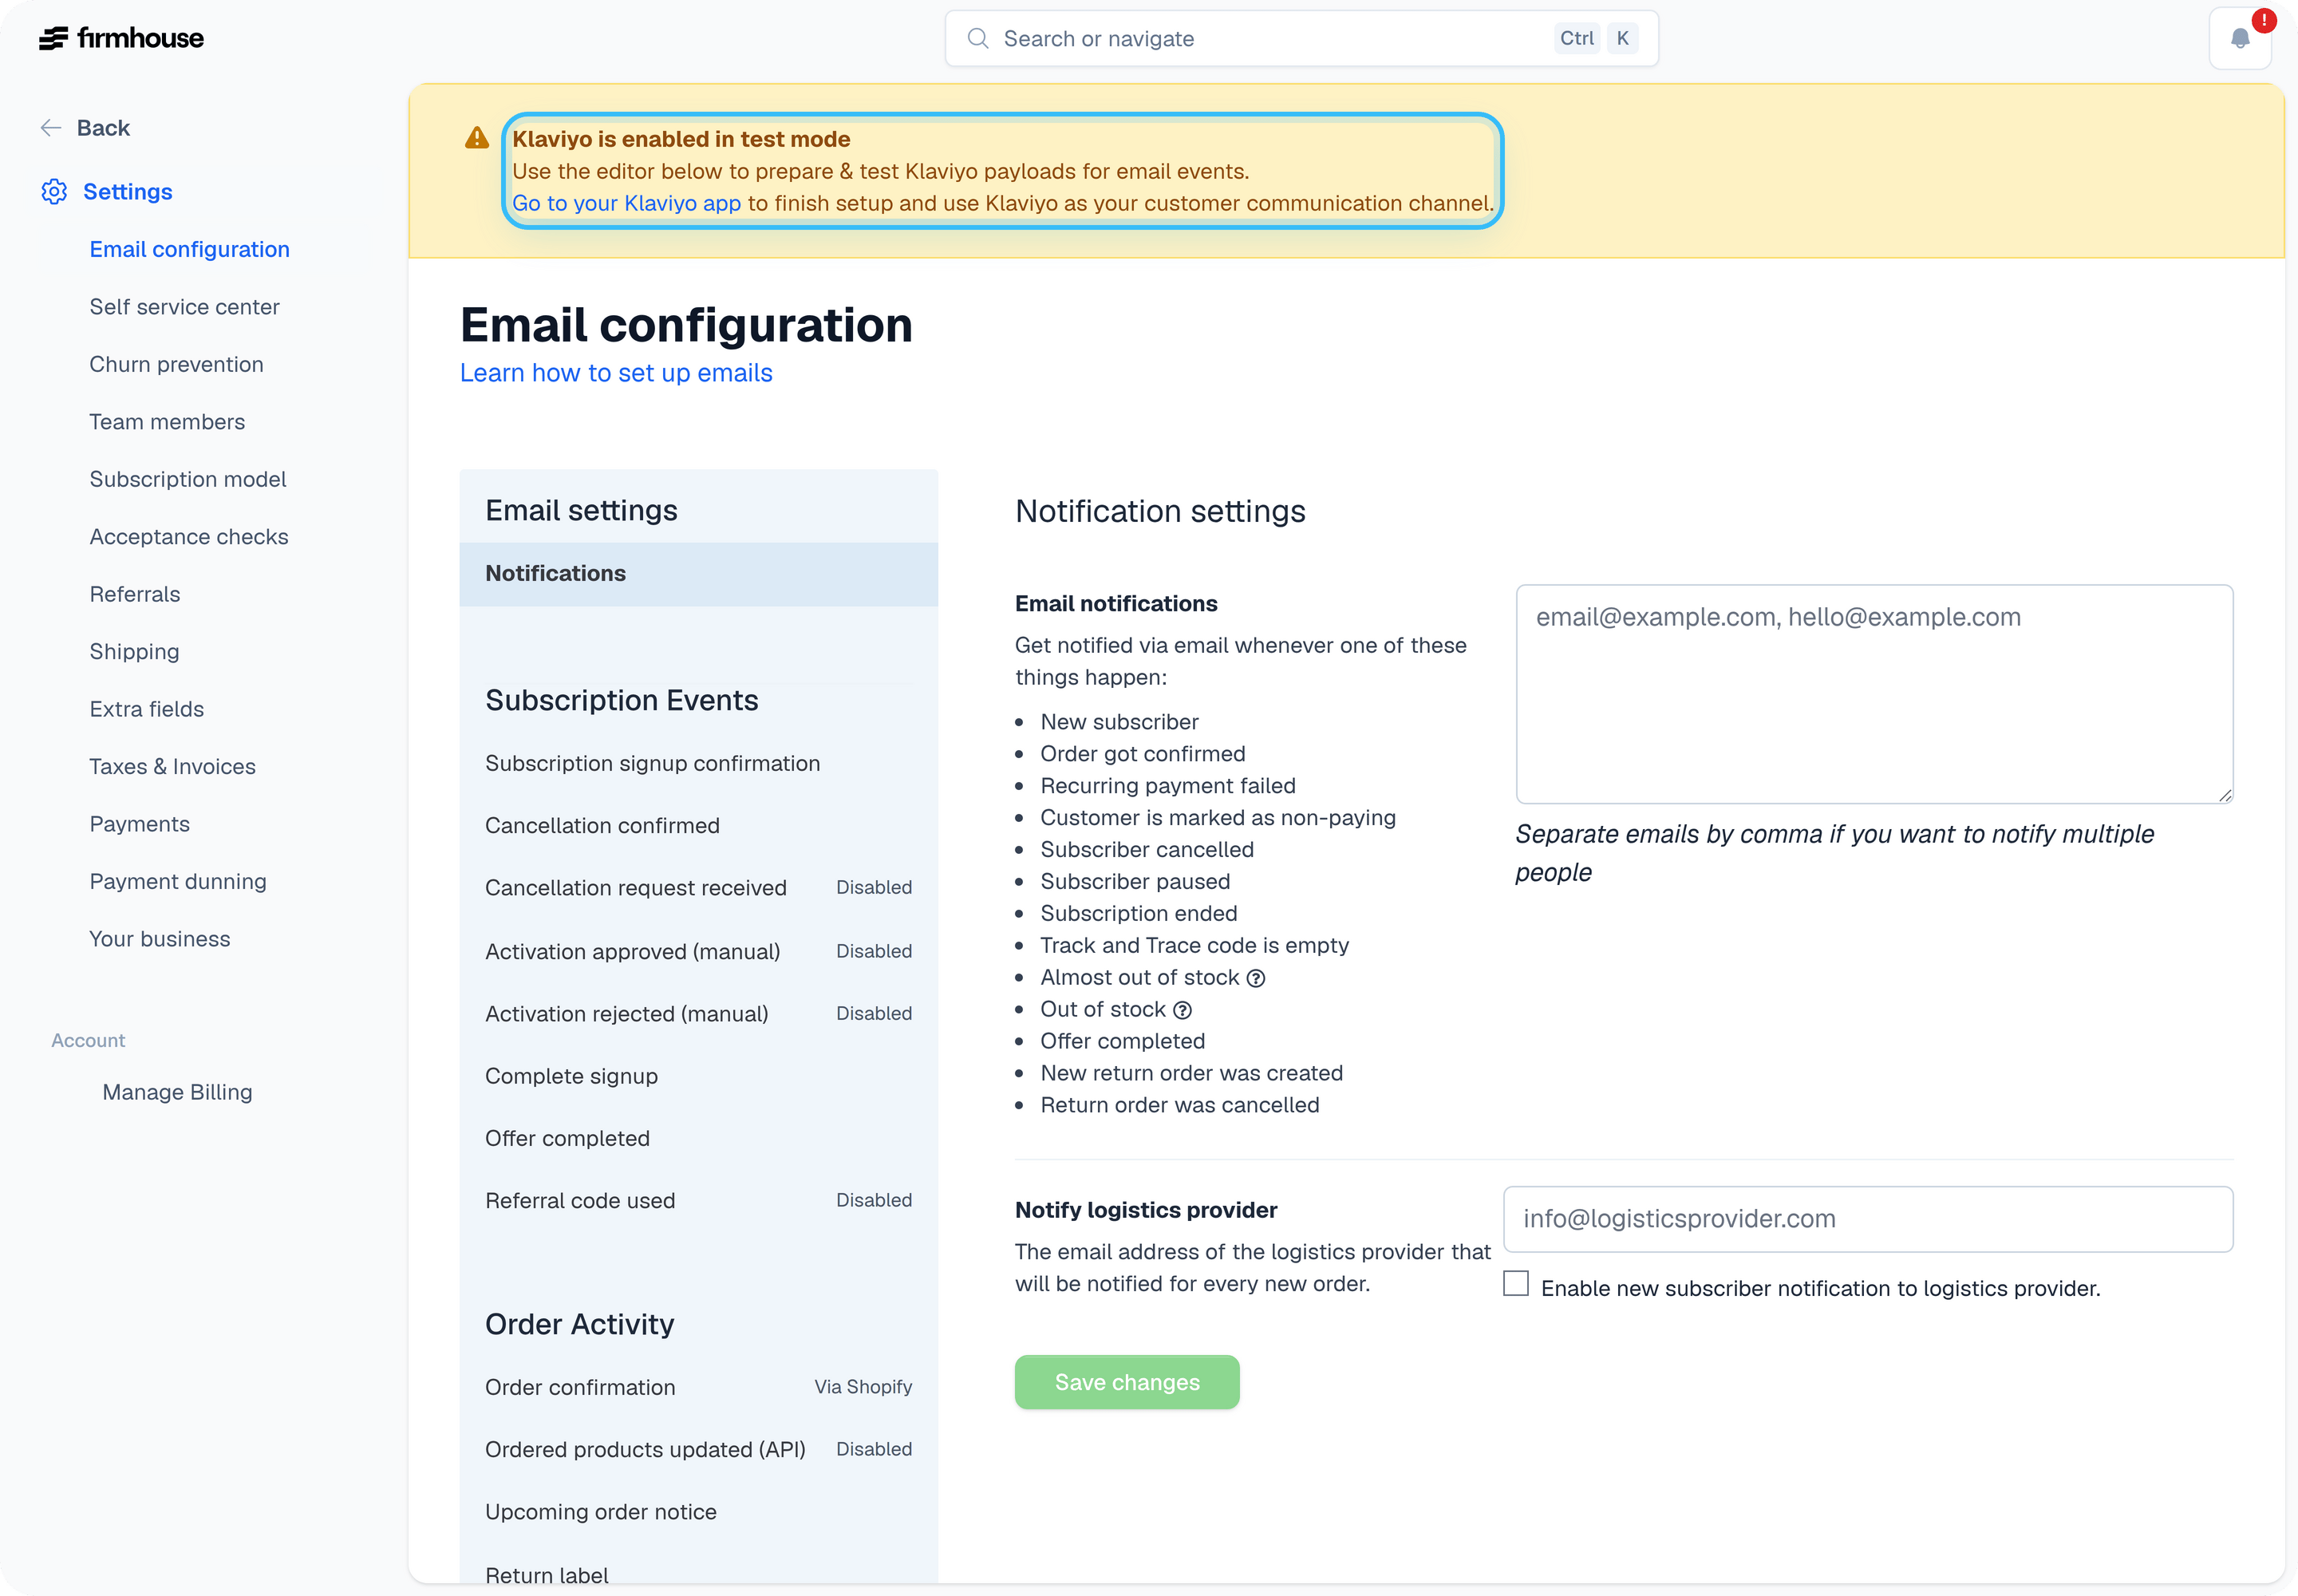
Task: Open Taxes & Invoices settings
Action: pos(172,767)
